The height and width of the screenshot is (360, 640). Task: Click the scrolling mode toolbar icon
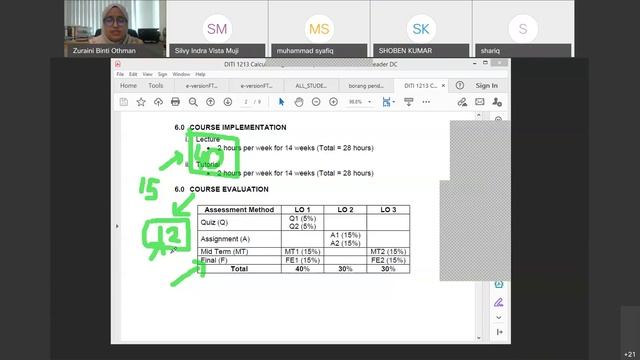[409, 102]
